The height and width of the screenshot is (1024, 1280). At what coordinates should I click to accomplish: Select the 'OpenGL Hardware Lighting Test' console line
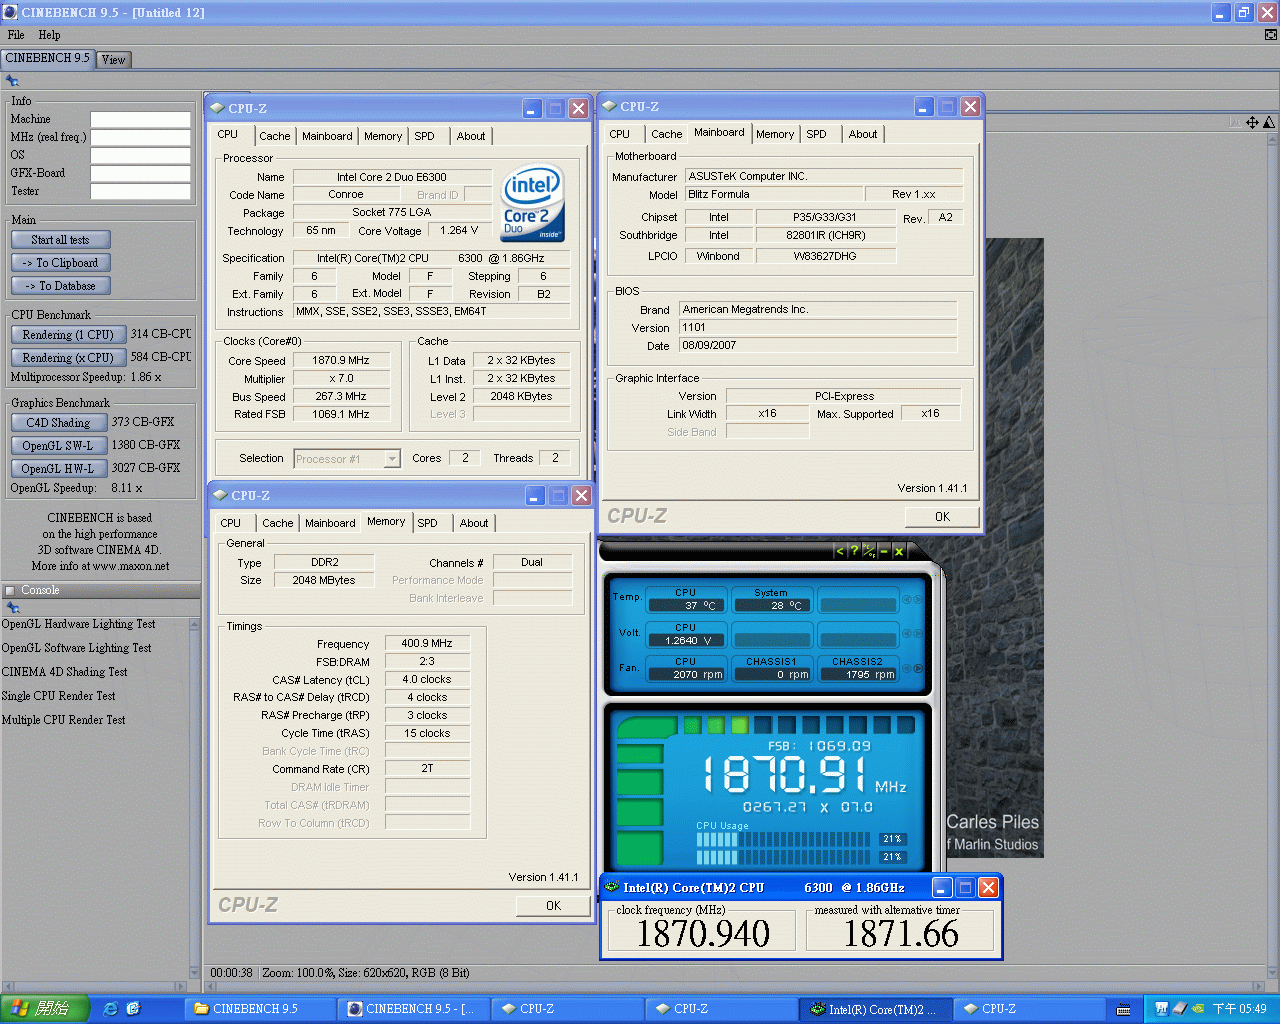[x=78, y=624]
